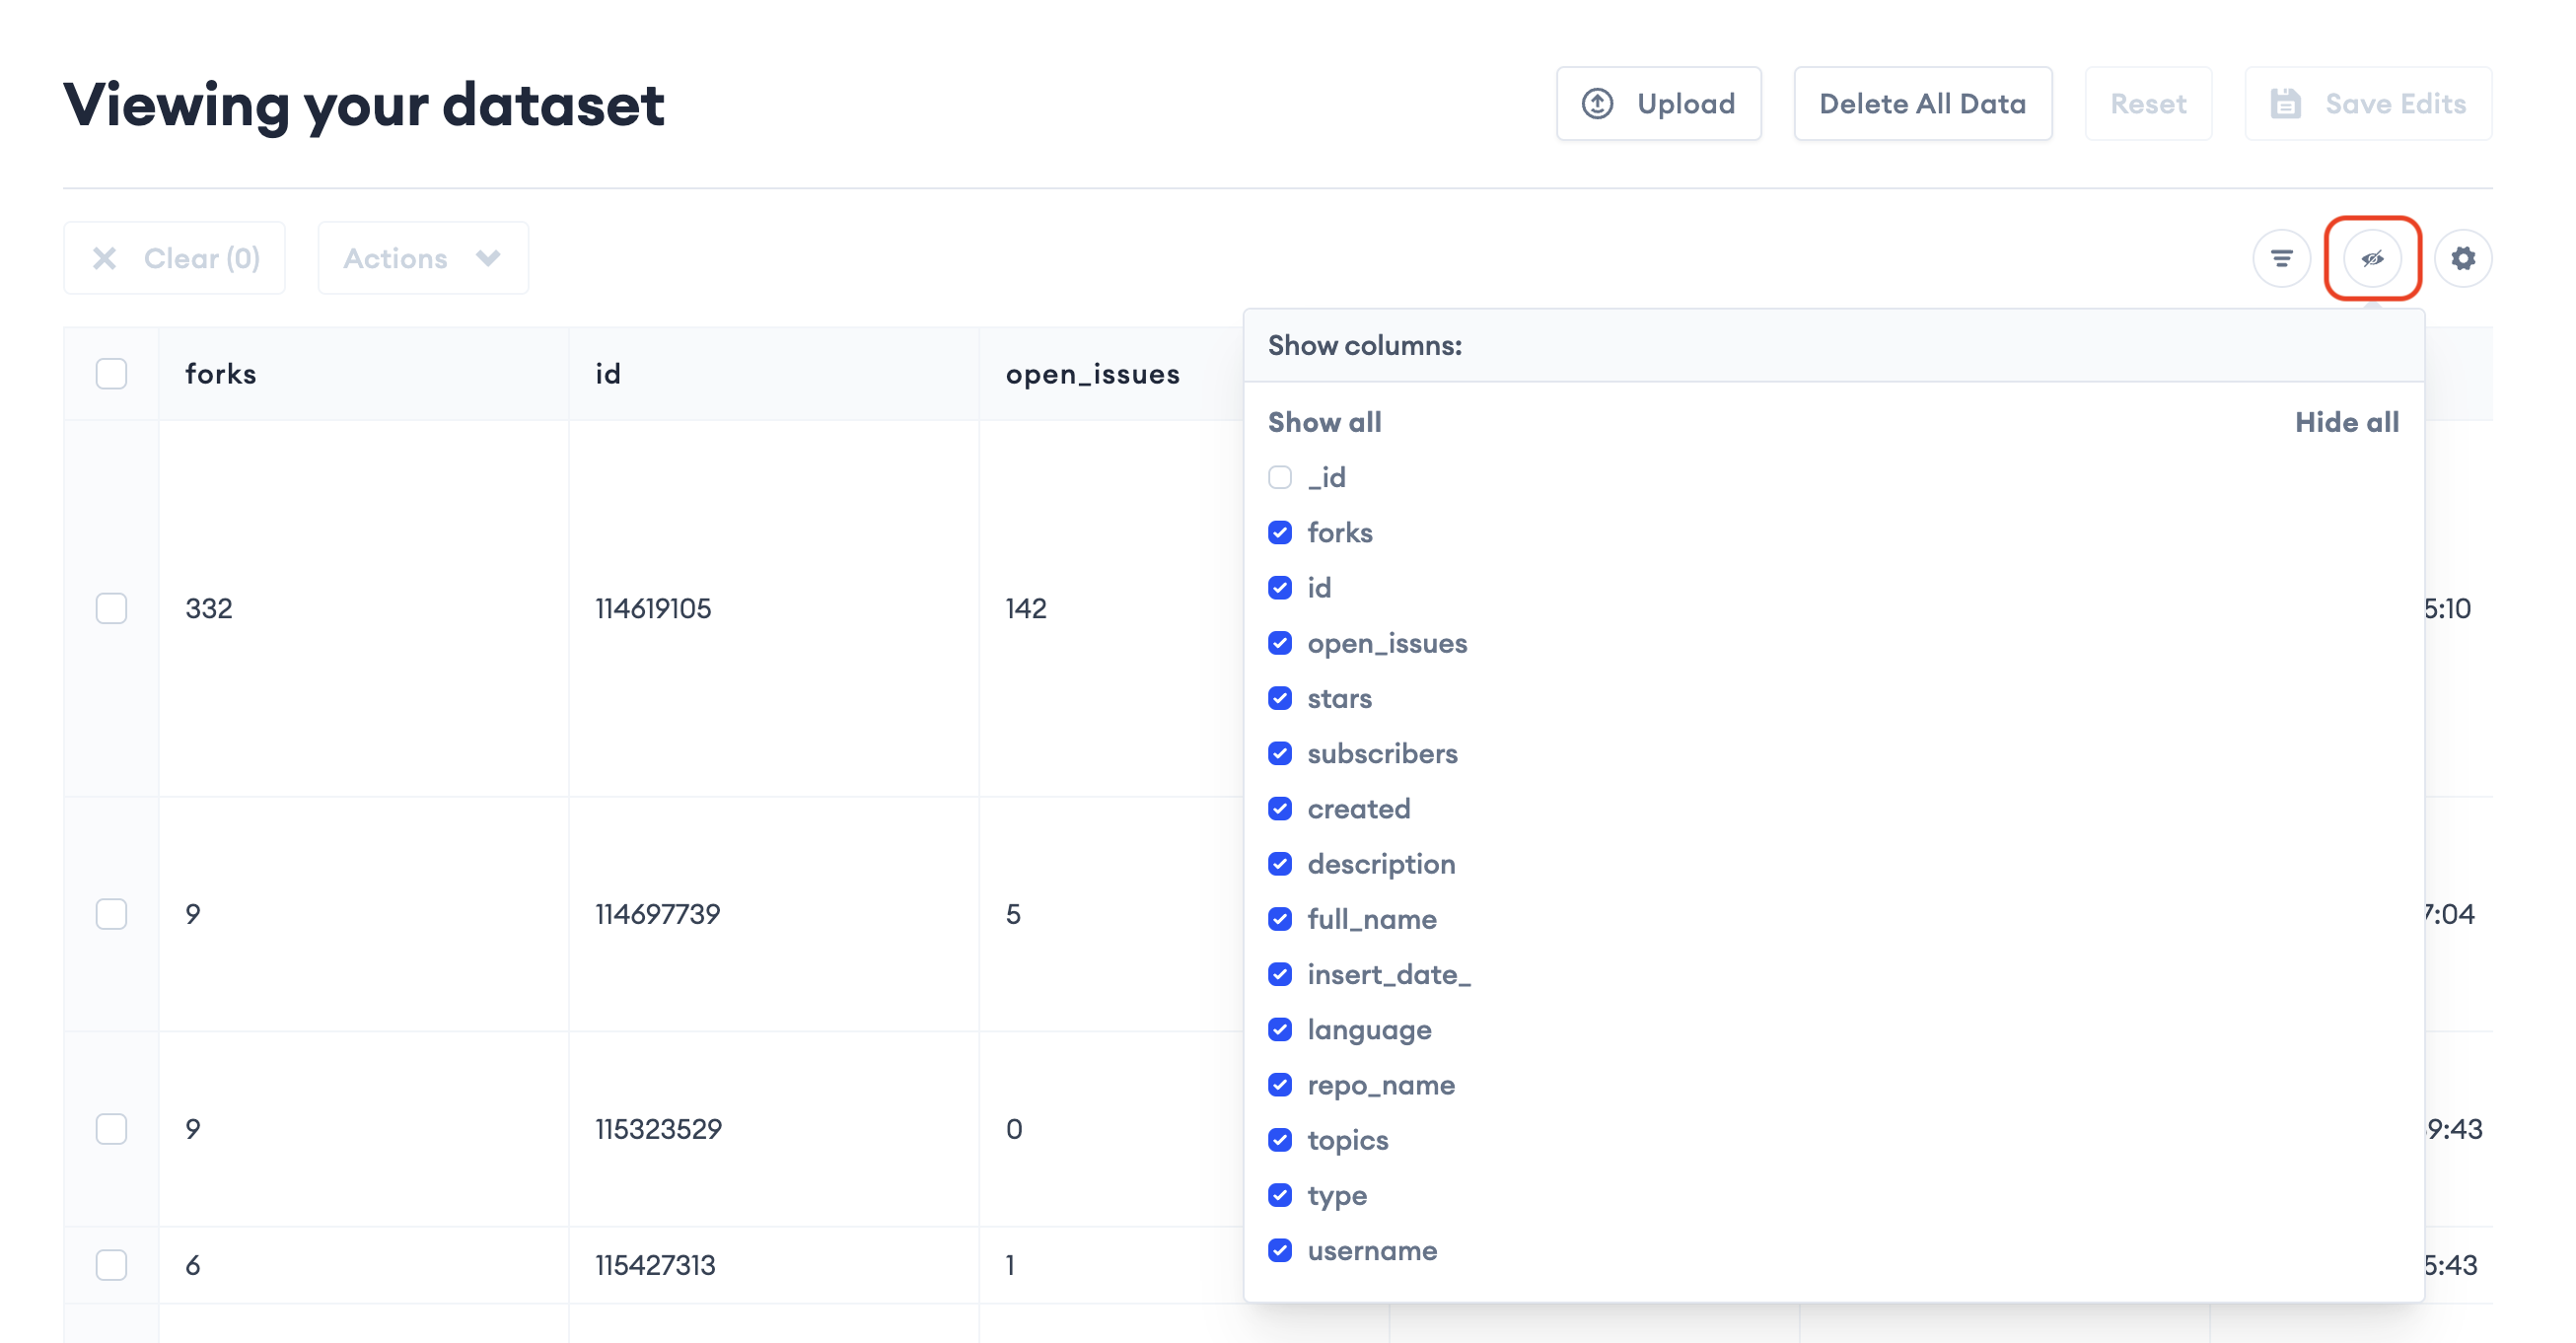Click Hide all columns
2576x1343 pixels.
click(x=2346, y=422)
